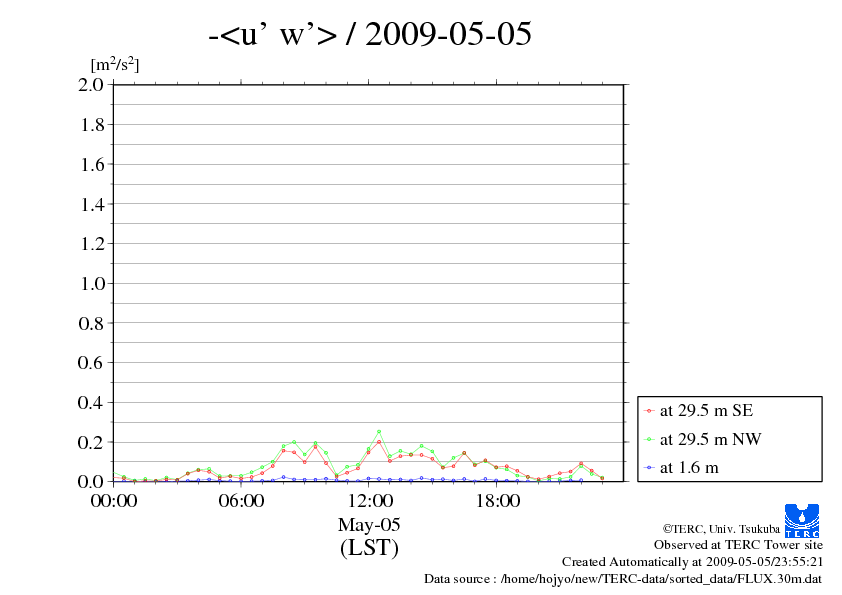Click the y-axis label 0.2
The image size is (842, 595).
point(91,442)
